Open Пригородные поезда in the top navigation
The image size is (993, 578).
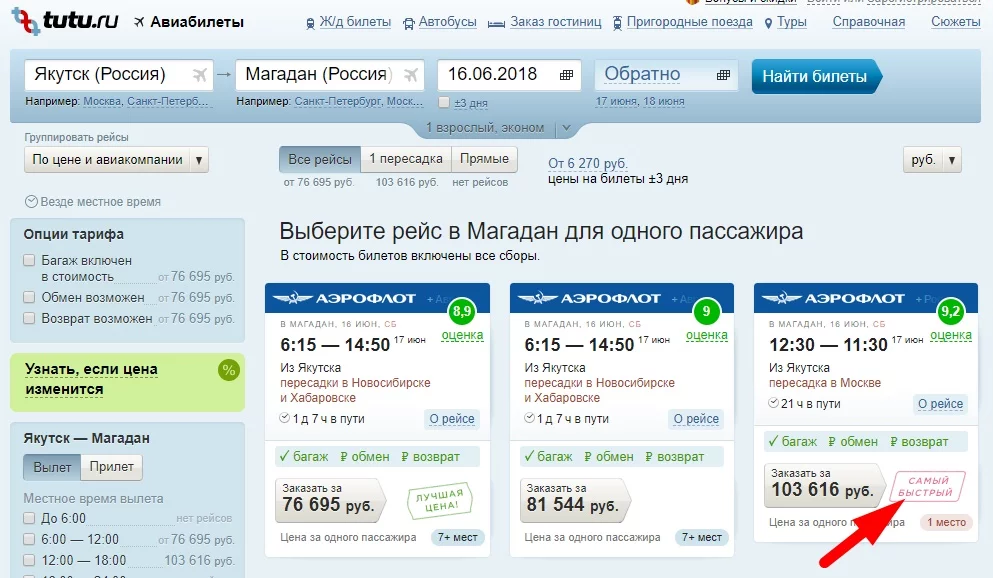[690, 22]
